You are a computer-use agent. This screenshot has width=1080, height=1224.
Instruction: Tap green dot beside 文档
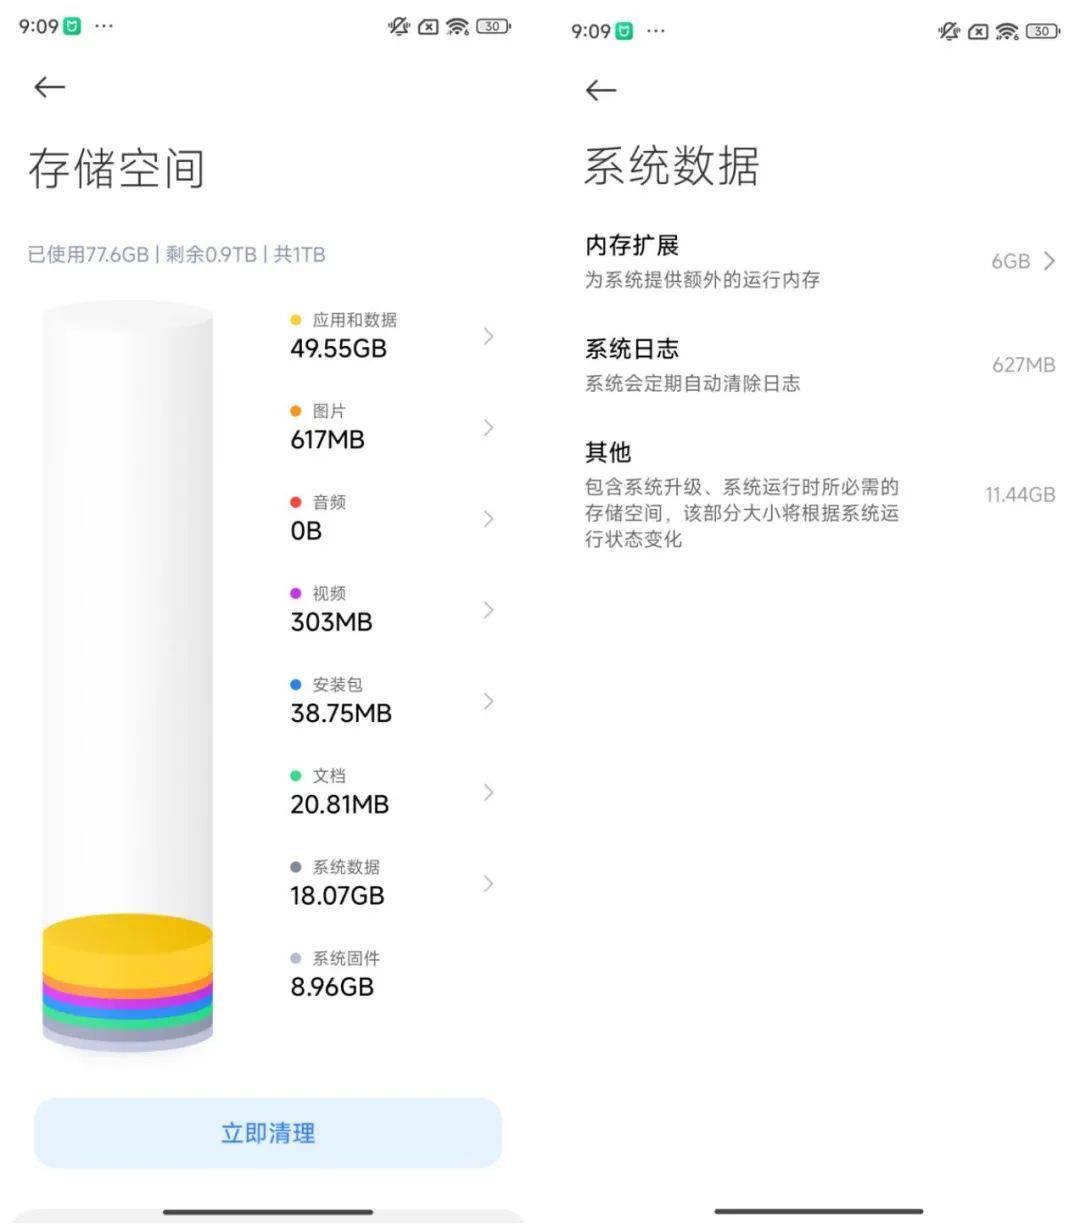[x=295, y=776]
